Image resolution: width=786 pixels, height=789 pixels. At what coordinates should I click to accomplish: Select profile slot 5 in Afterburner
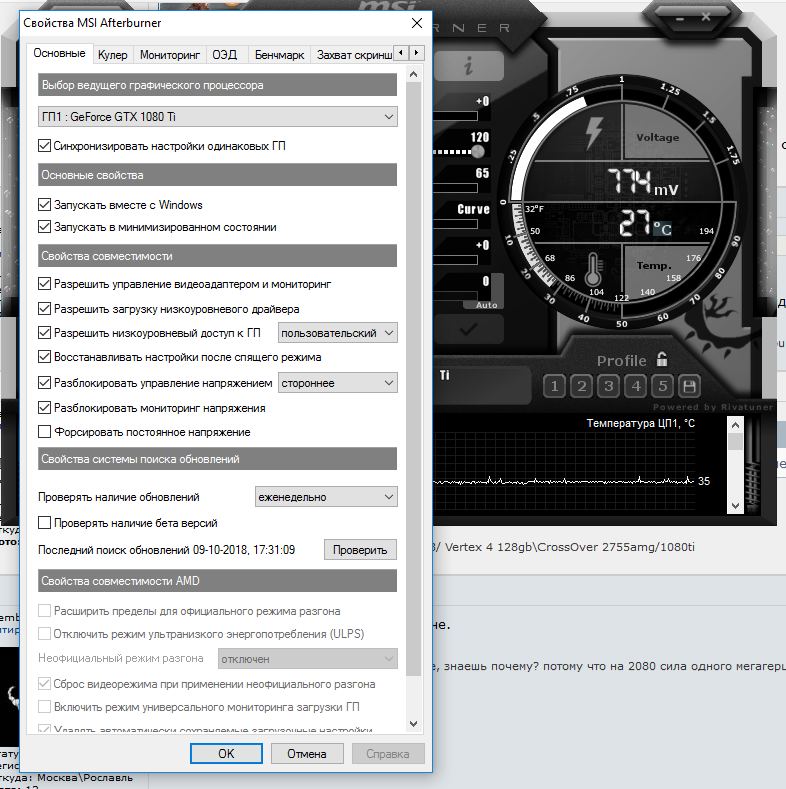click(x=663, y=386)
